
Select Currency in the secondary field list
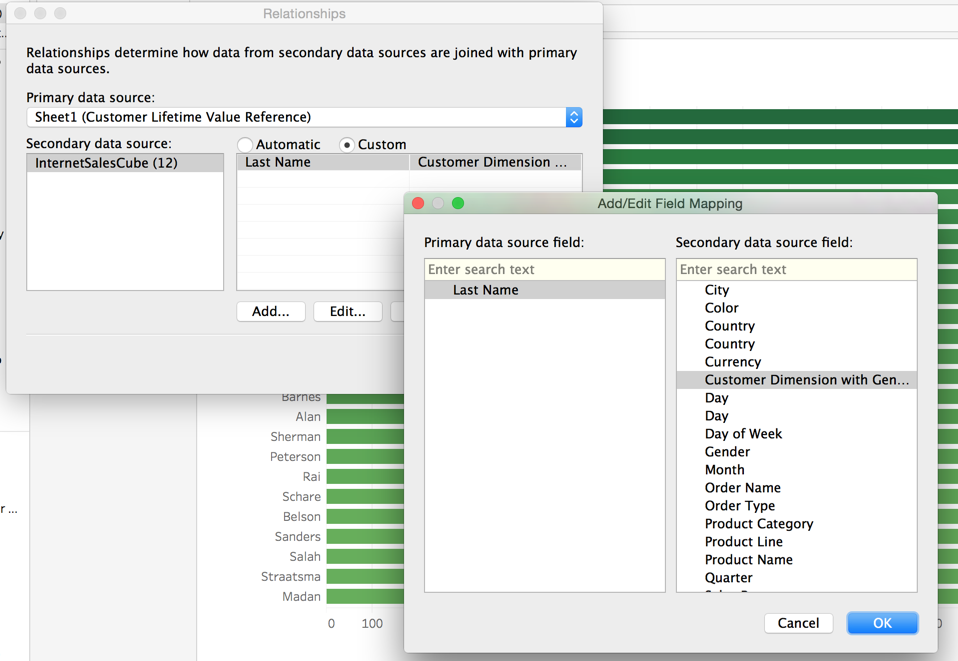coord(797,362)
